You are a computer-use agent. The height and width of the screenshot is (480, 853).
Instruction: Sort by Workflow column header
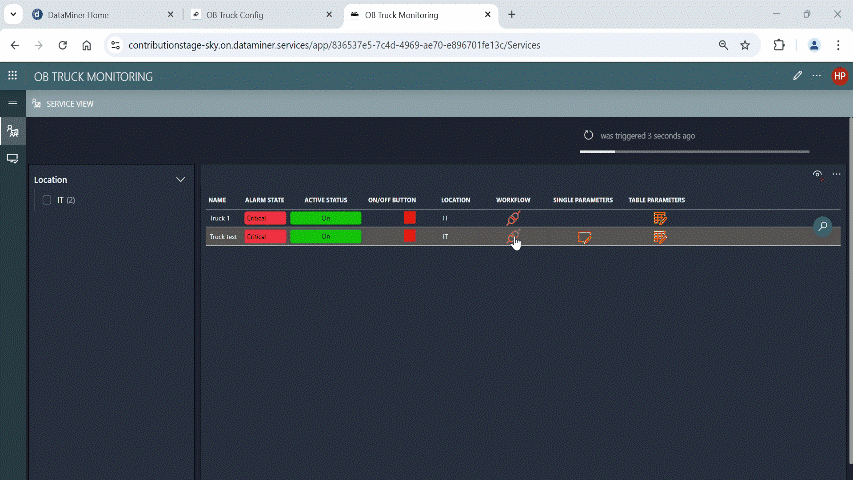513,200
